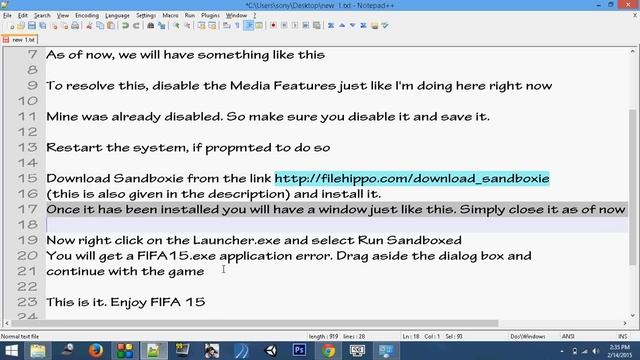Play back the recorded macro icon
The image size is (640, 360).
point(295,26)
